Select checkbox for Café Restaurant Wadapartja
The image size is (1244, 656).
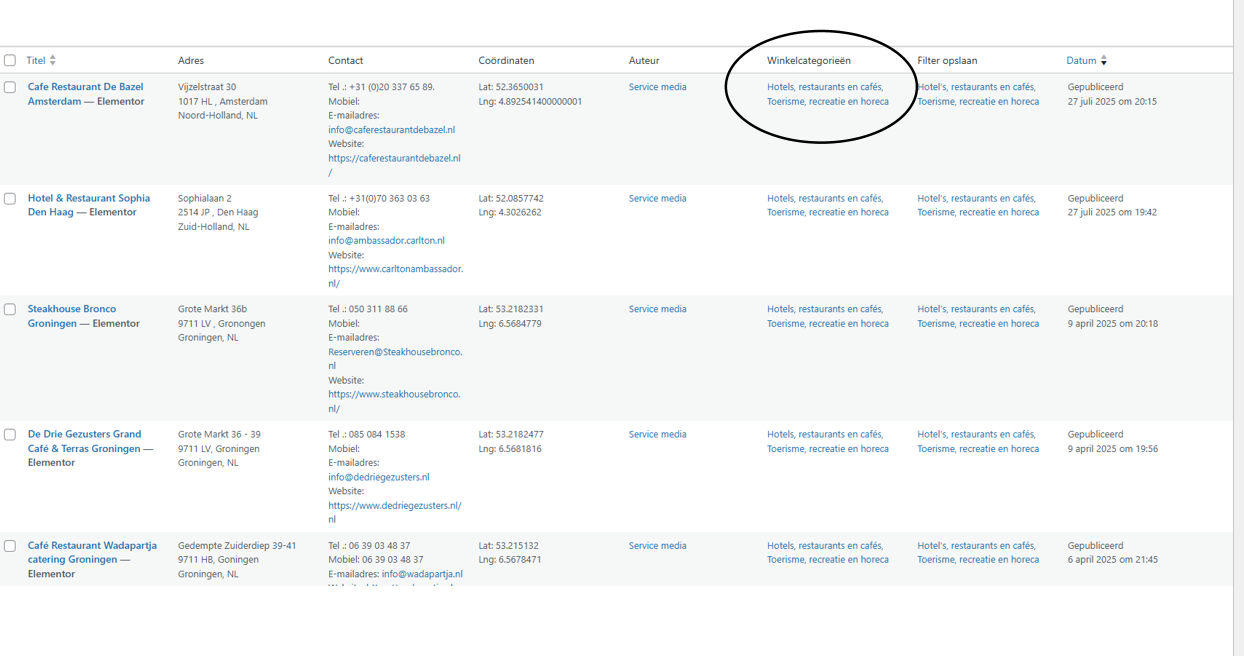click(x=10, y=546)
